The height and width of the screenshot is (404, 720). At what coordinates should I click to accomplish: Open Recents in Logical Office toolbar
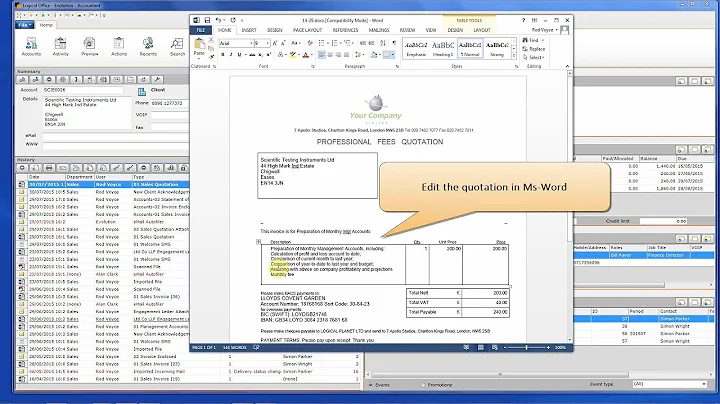148,47
